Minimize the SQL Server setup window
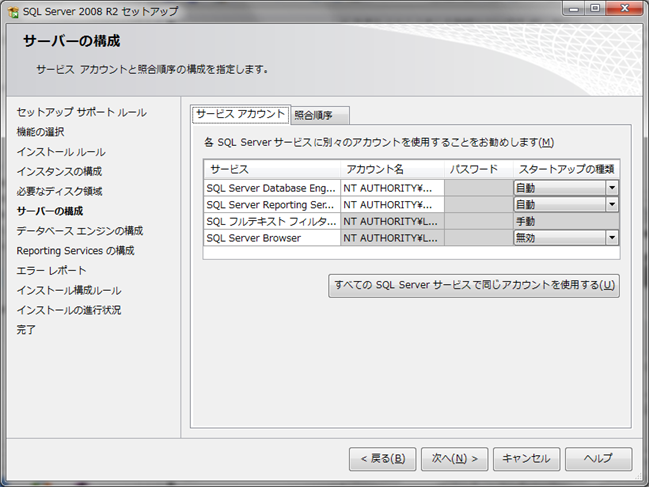 coord(574,9)
